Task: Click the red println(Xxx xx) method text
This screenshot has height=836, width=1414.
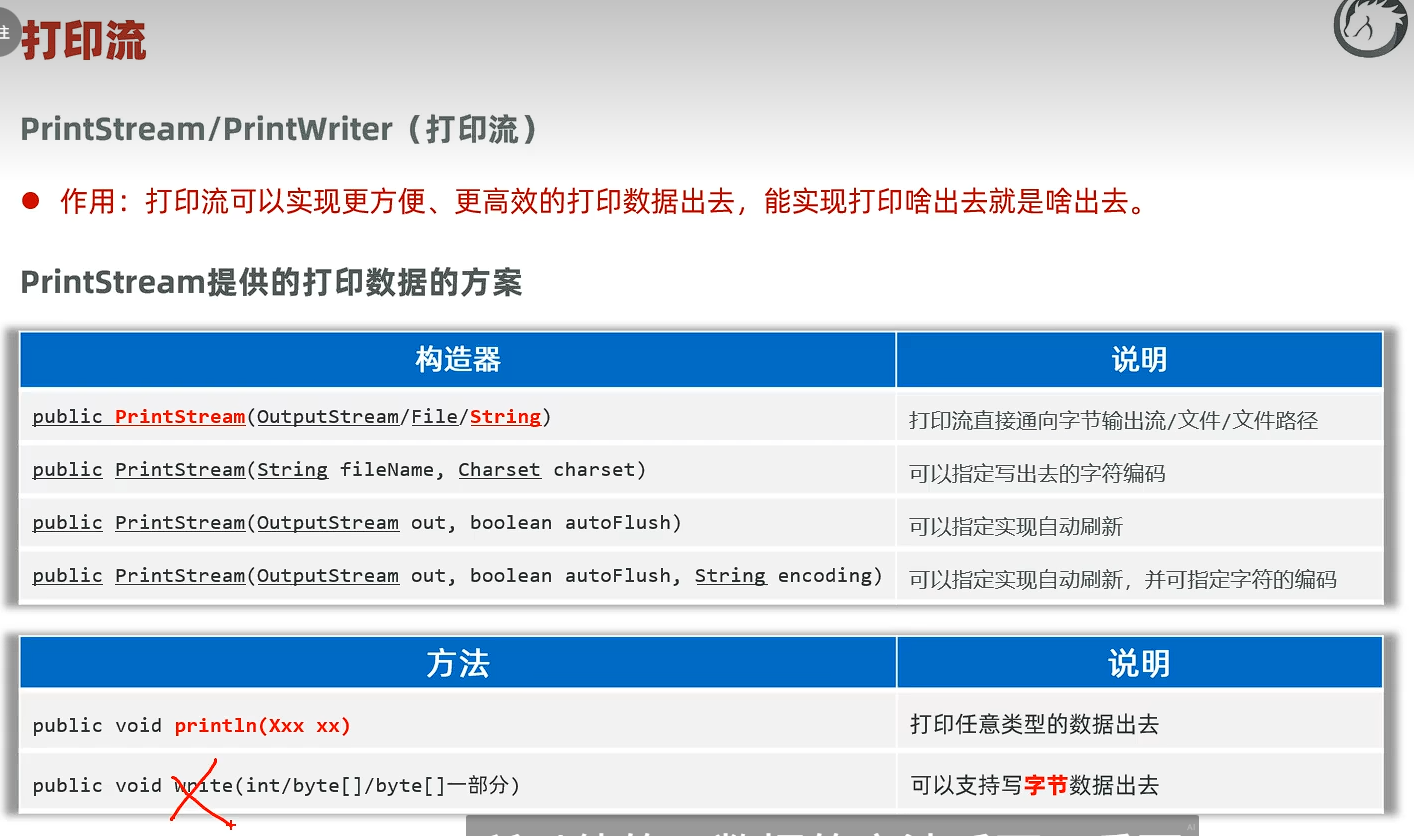Action: 263,726
